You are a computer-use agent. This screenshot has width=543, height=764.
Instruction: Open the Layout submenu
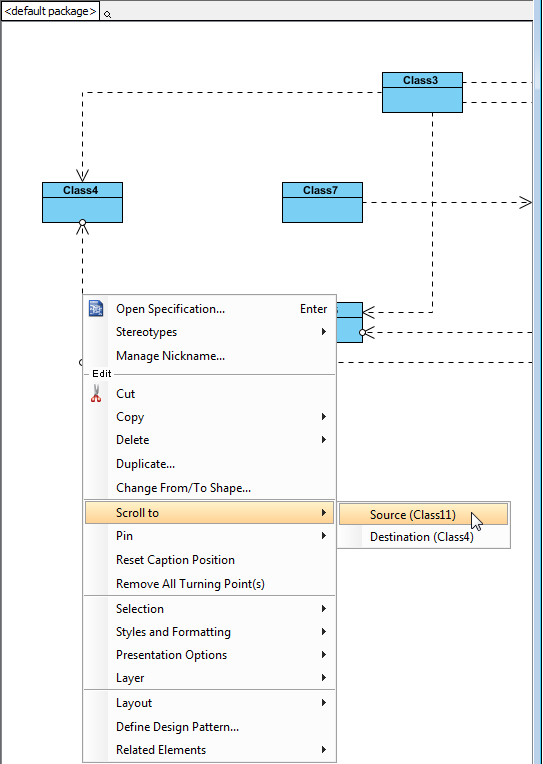point(210,703)
